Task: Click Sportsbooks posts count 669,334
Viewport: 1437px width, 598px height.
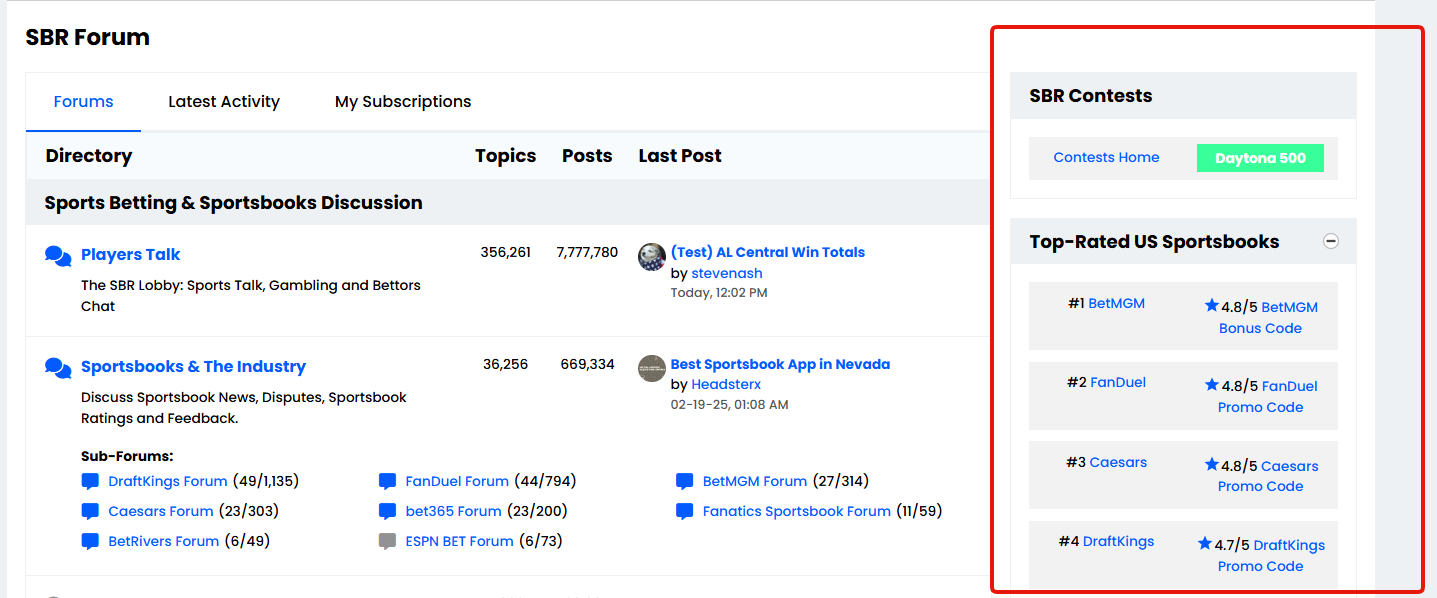Action: (x=587, y=364)
